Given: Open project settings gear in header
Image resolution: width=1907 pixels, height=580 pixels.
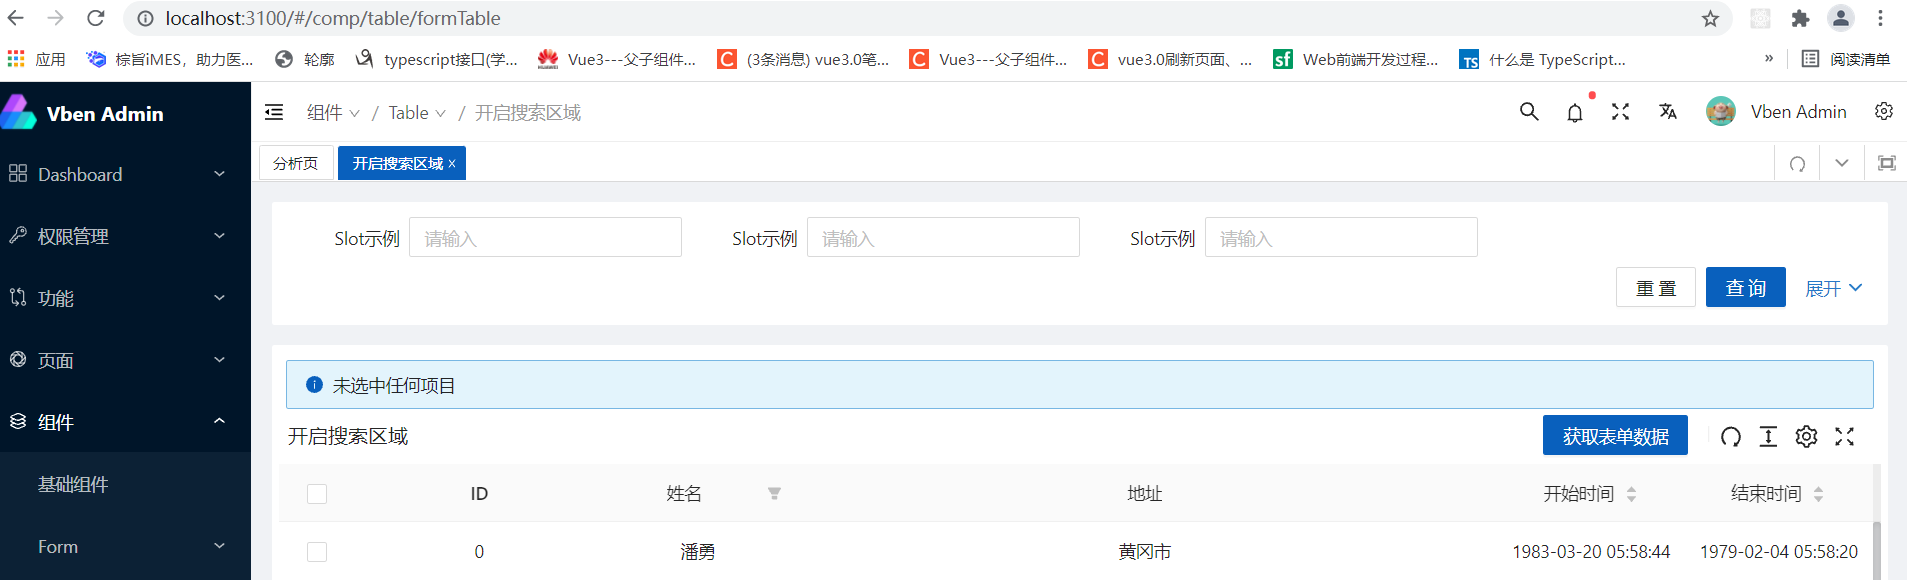Looking at the screenshot, I should (x=1884, y=111).
